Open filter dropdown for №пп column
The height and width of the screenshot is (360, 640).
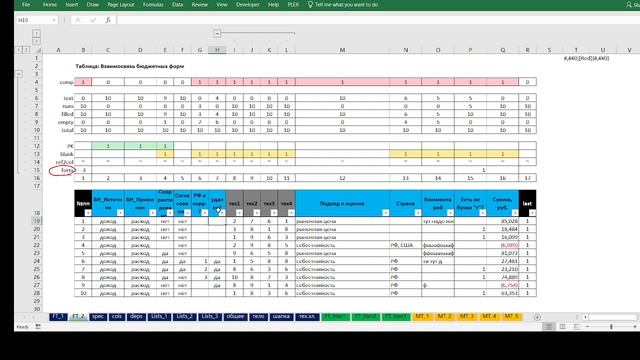[88, 213]
